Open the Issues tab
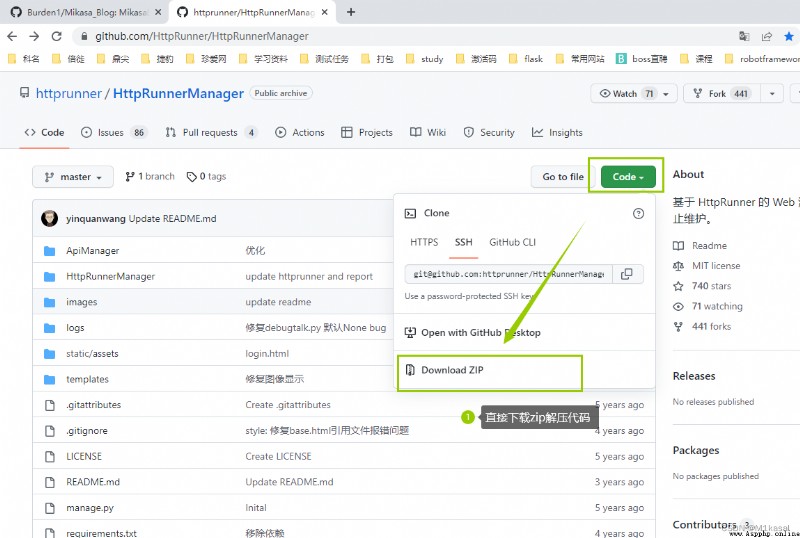800x538 pixels. 114,133
